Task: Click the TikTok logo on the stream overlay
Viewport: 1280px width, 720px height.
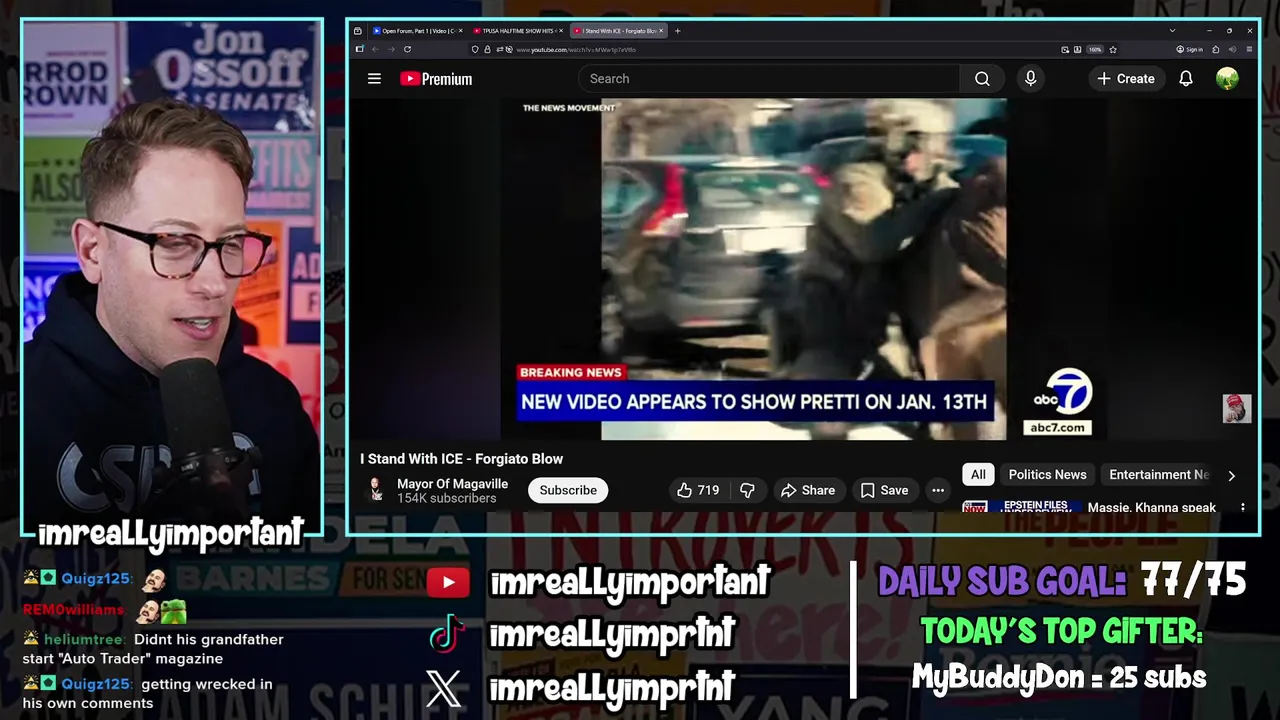Action: click(446, 634)
